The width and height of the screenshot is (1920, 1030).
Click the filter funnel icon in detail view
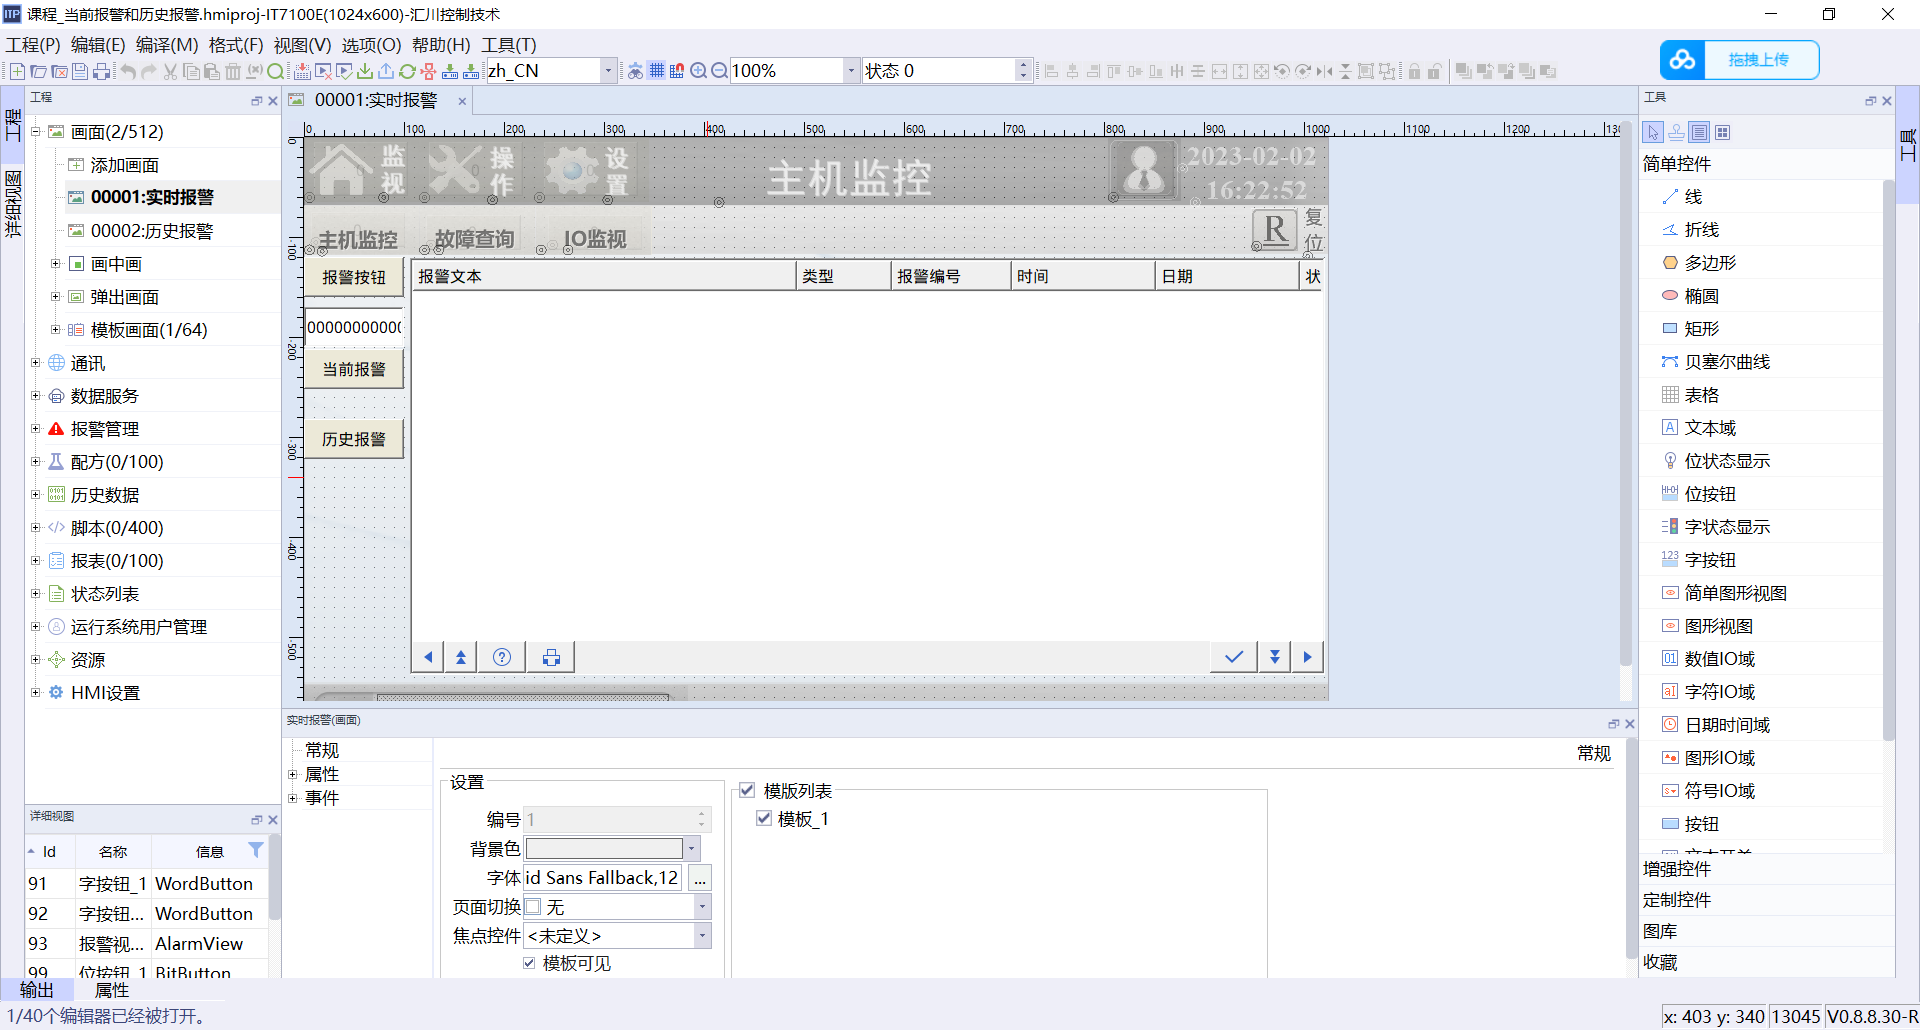tap(256, 850)
